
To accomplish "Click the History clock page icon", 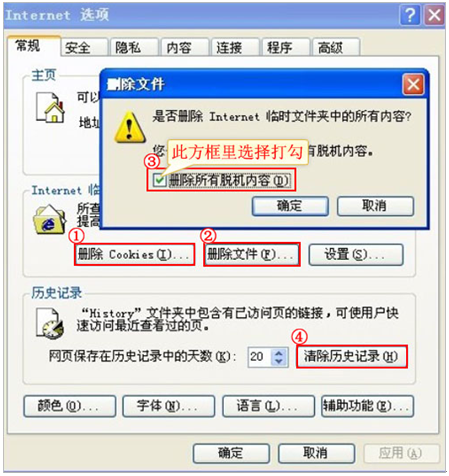I will 49,323.
